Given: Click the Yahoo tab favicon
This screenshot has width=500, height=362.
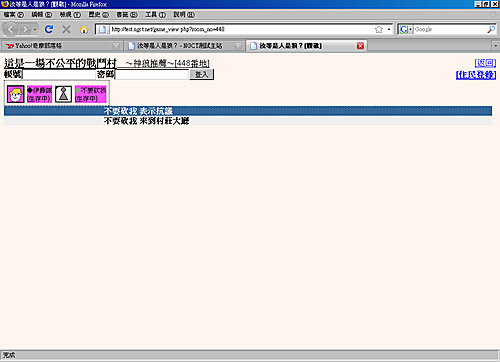Looking at the screenshot, I should point(9,46).
